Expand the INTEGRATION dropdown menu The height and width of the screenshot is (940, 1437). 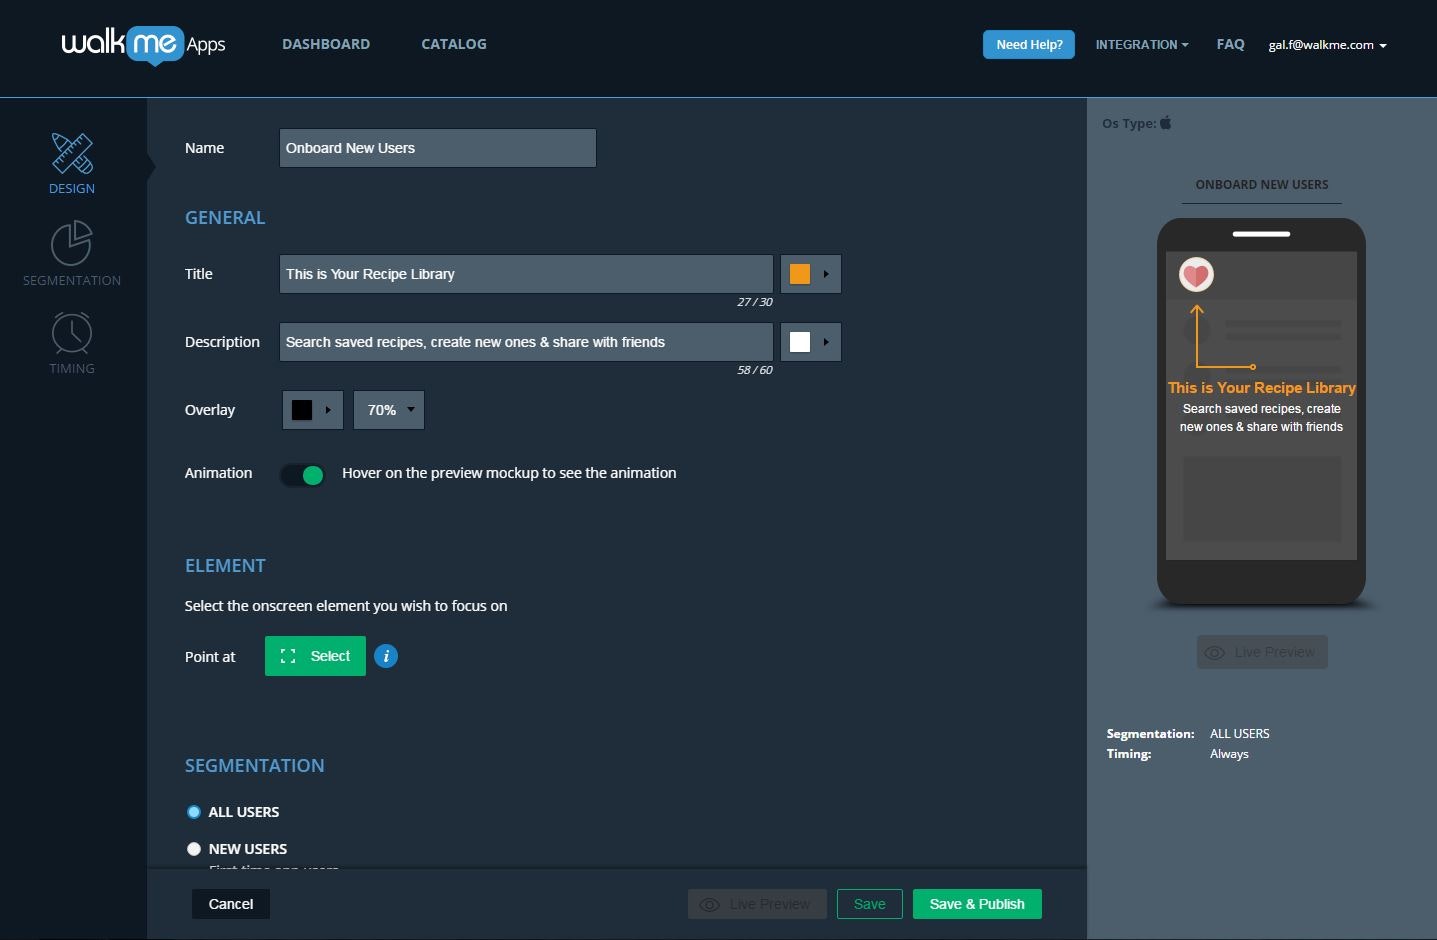(x=1141, y=44)
